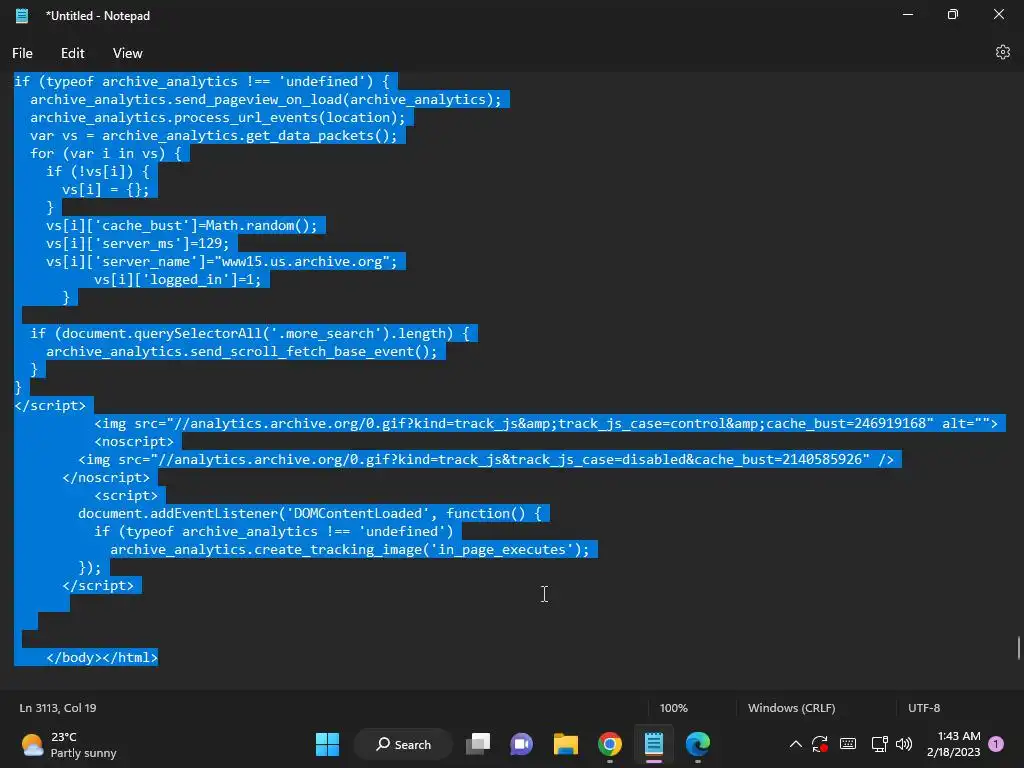Click the volume speaker icon

(x=904, y=744)
